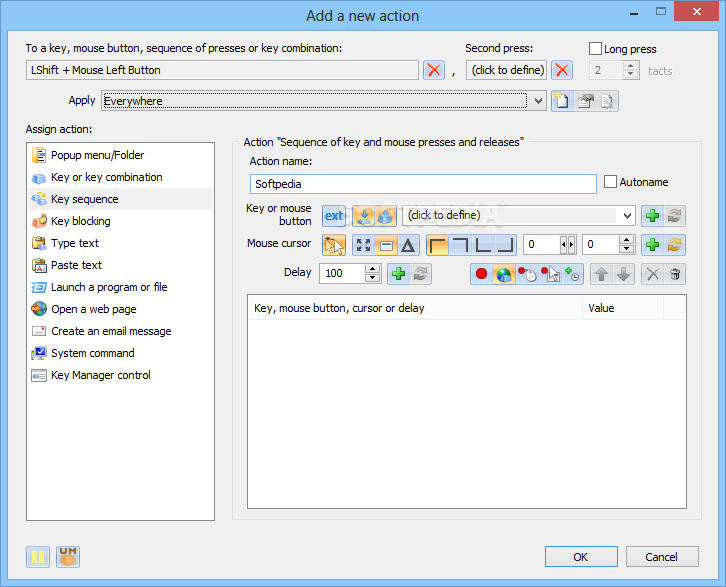Increase the Delay value
This screenshot has height=587, width=726.
372,269
